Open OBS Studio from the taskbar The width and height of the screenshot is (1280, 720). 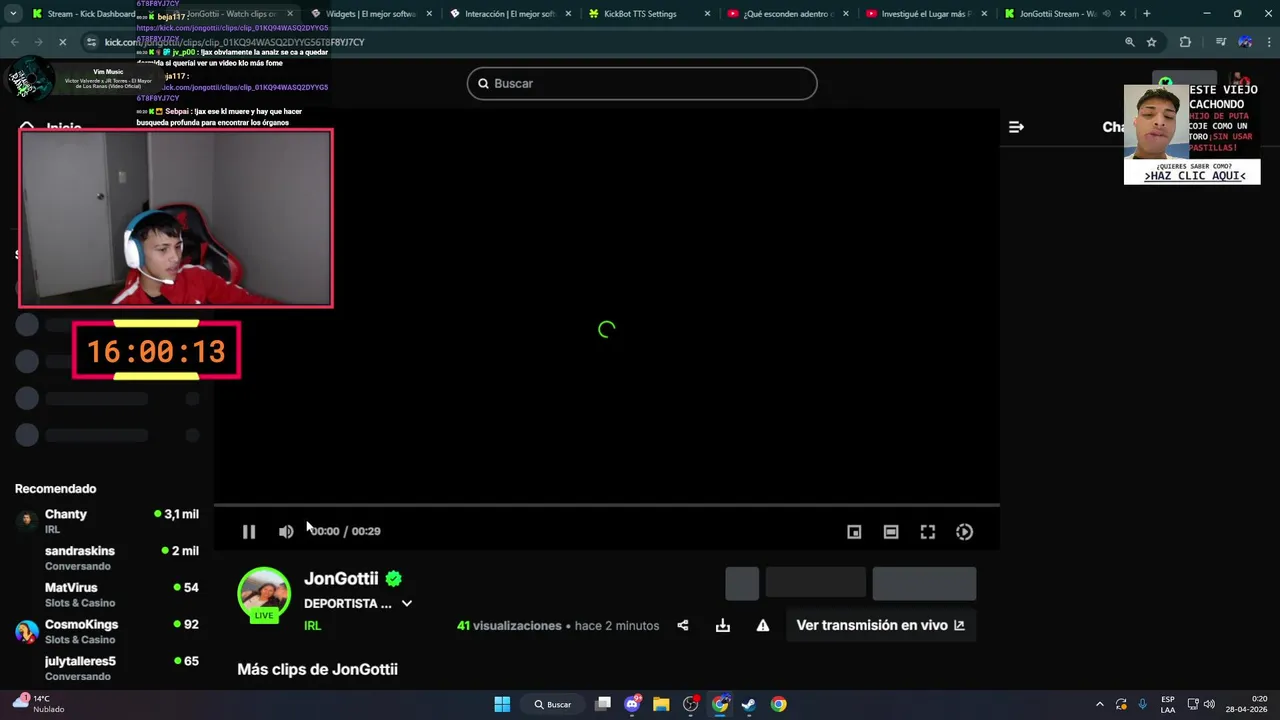(x=691, y=704)
